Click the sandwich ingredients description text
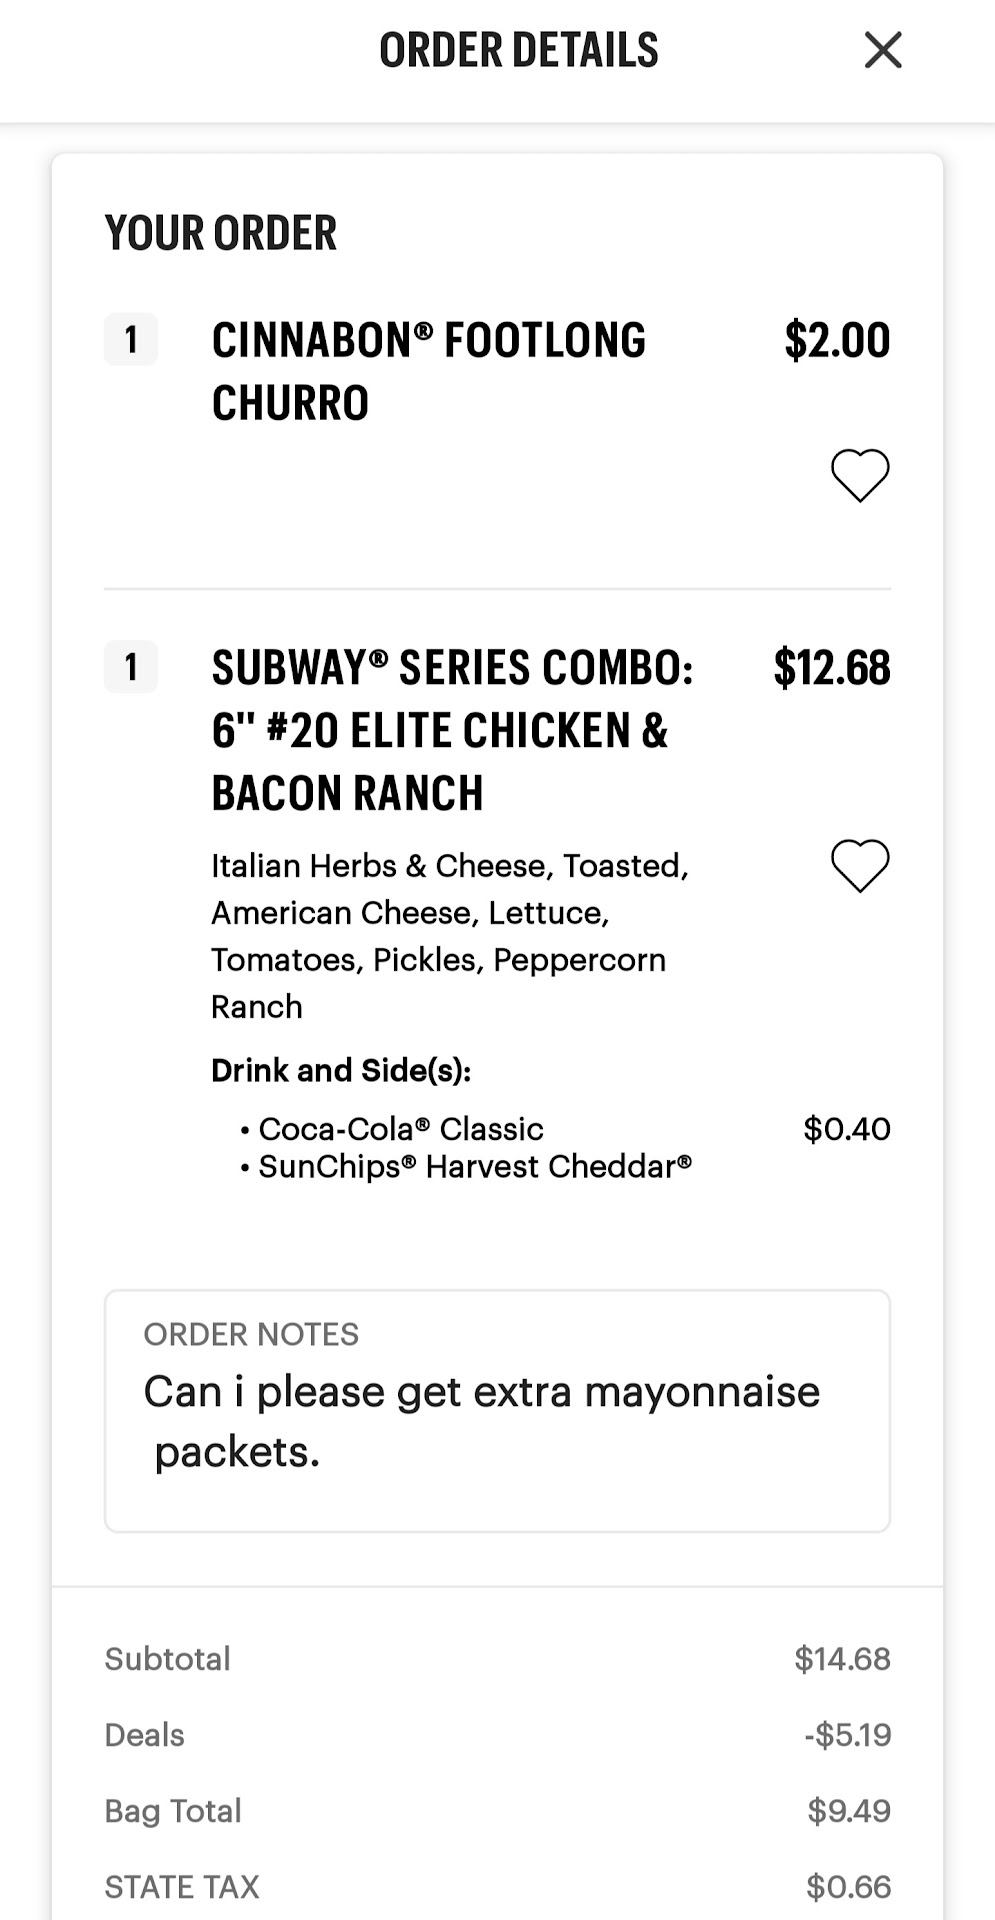Screen dimensions: 995x1920 (x=449, y=936)
